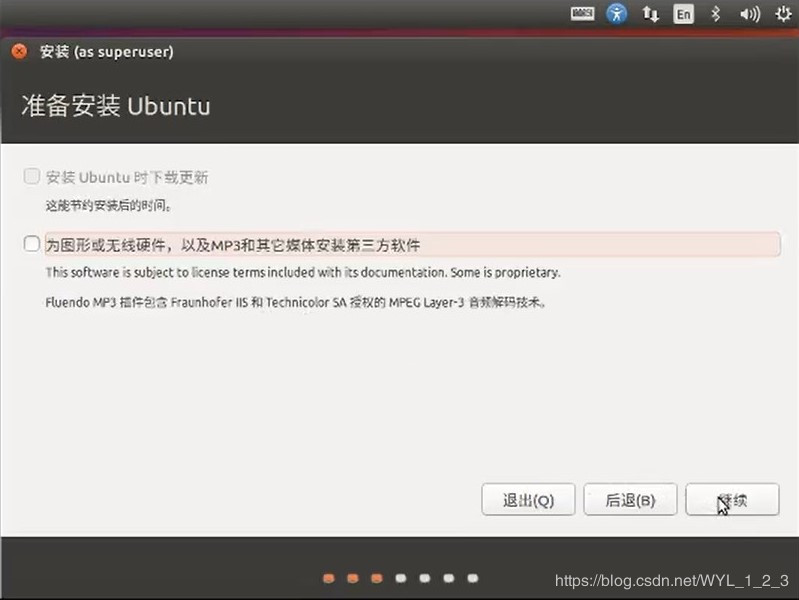The width and height of the screenshot is (799, 600).
Task: Click the 为图形或无线硬件 third-party software label
Action: 412,245
